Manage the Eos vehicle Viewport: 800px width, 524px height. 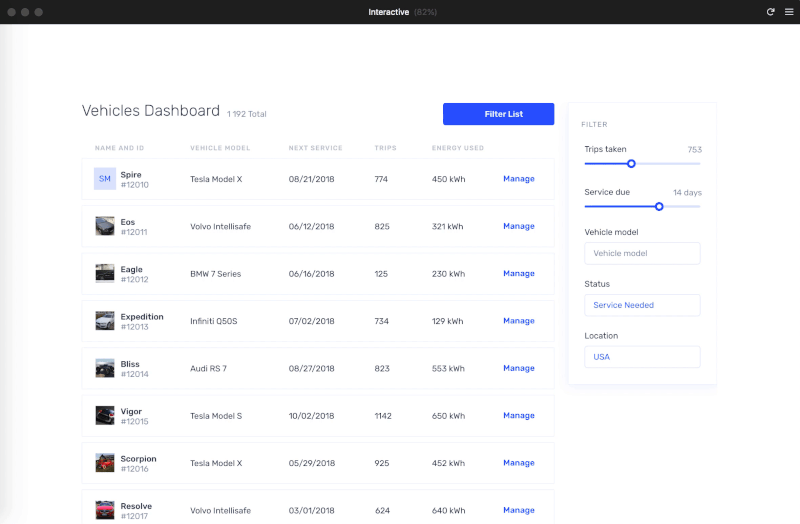519,226
